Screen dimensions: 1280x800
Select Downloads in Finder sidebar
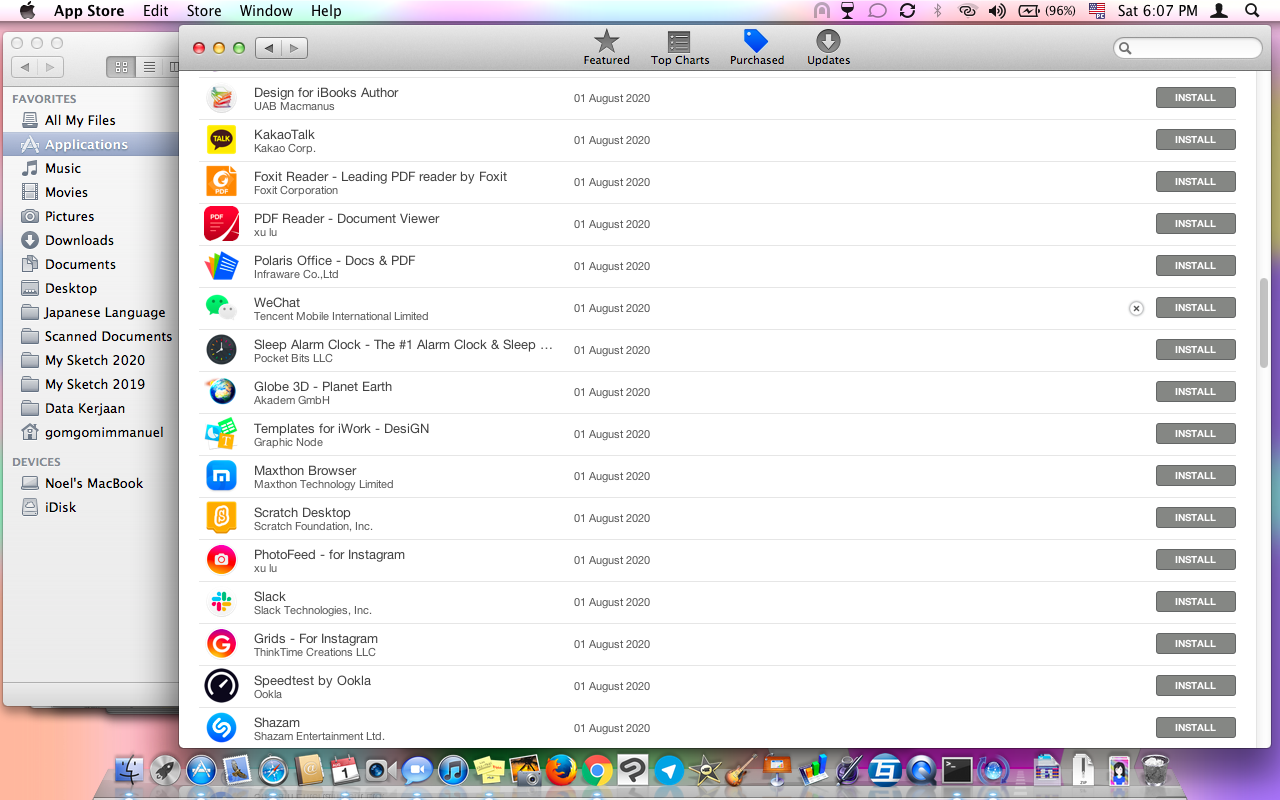click(91, 240)
